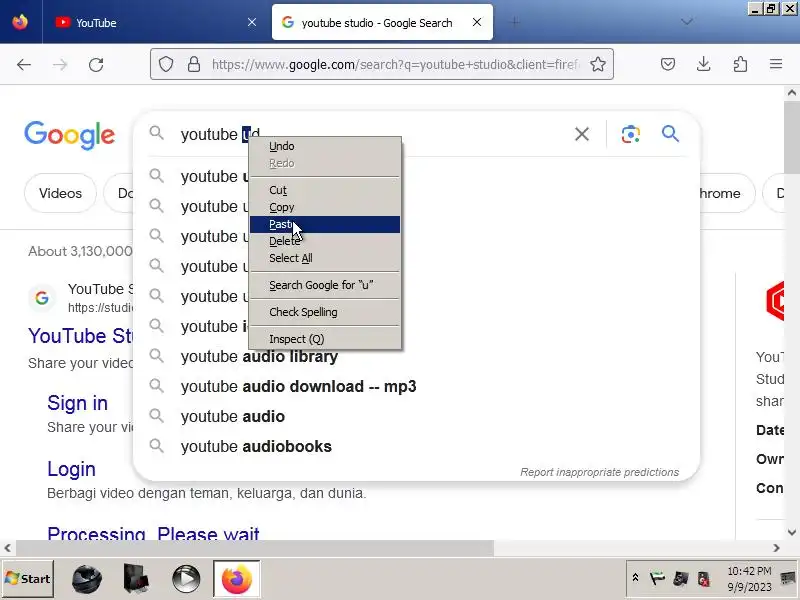
Task: Pick the suggestion youtube audio download -- mp3
Action: click(416, 387)
